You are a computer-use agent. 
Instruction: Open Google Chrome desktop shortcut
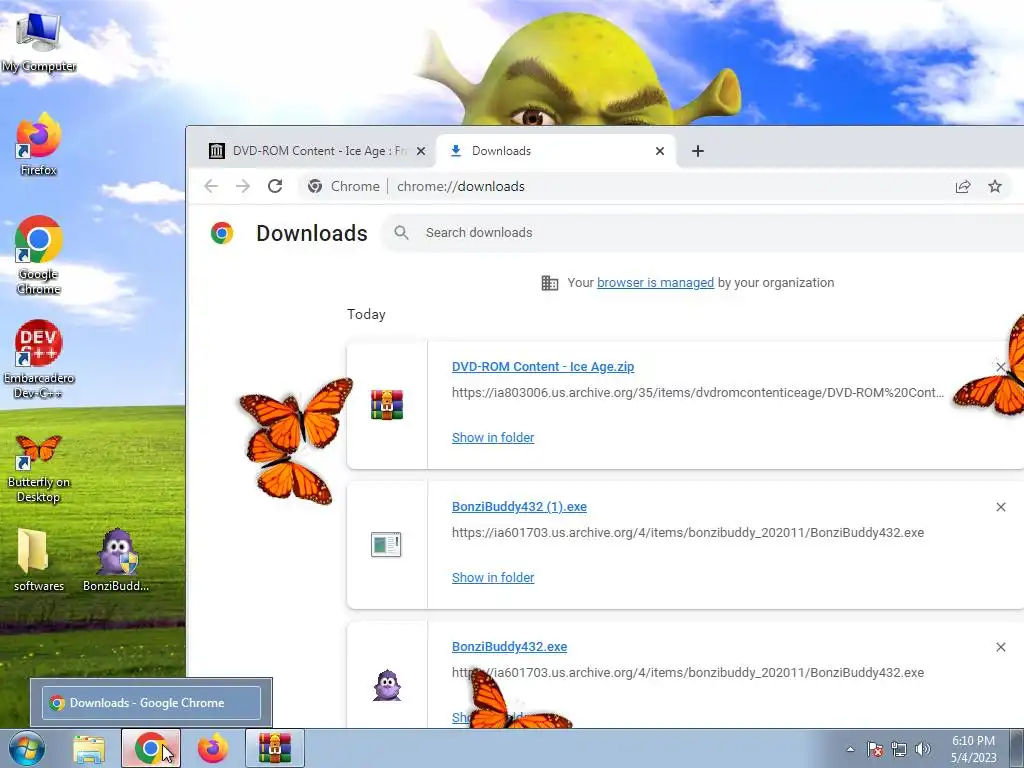pyautogui.click(x=39, y=255)
